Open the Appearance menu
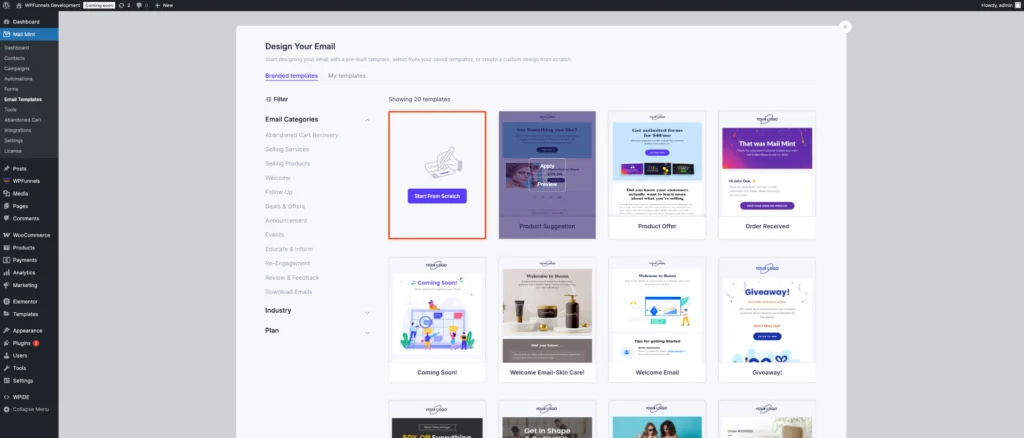The height and width of the screenshot is (438, 1024). pos(29,330)
